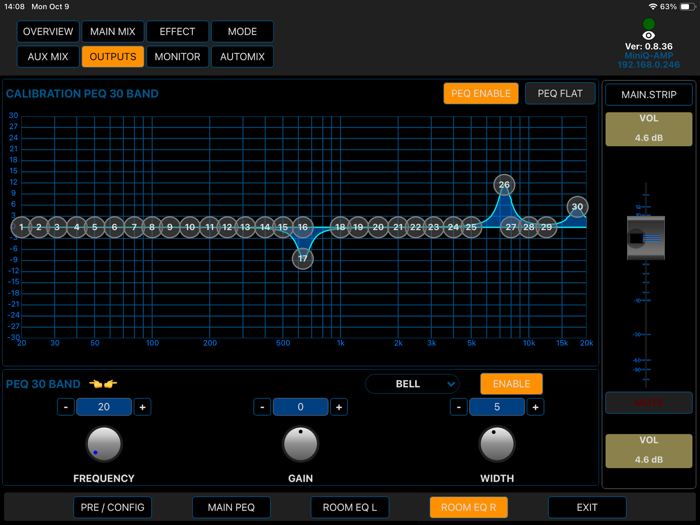
Task: Open the BELL filter type dropdown
Action: pos(412,384)
